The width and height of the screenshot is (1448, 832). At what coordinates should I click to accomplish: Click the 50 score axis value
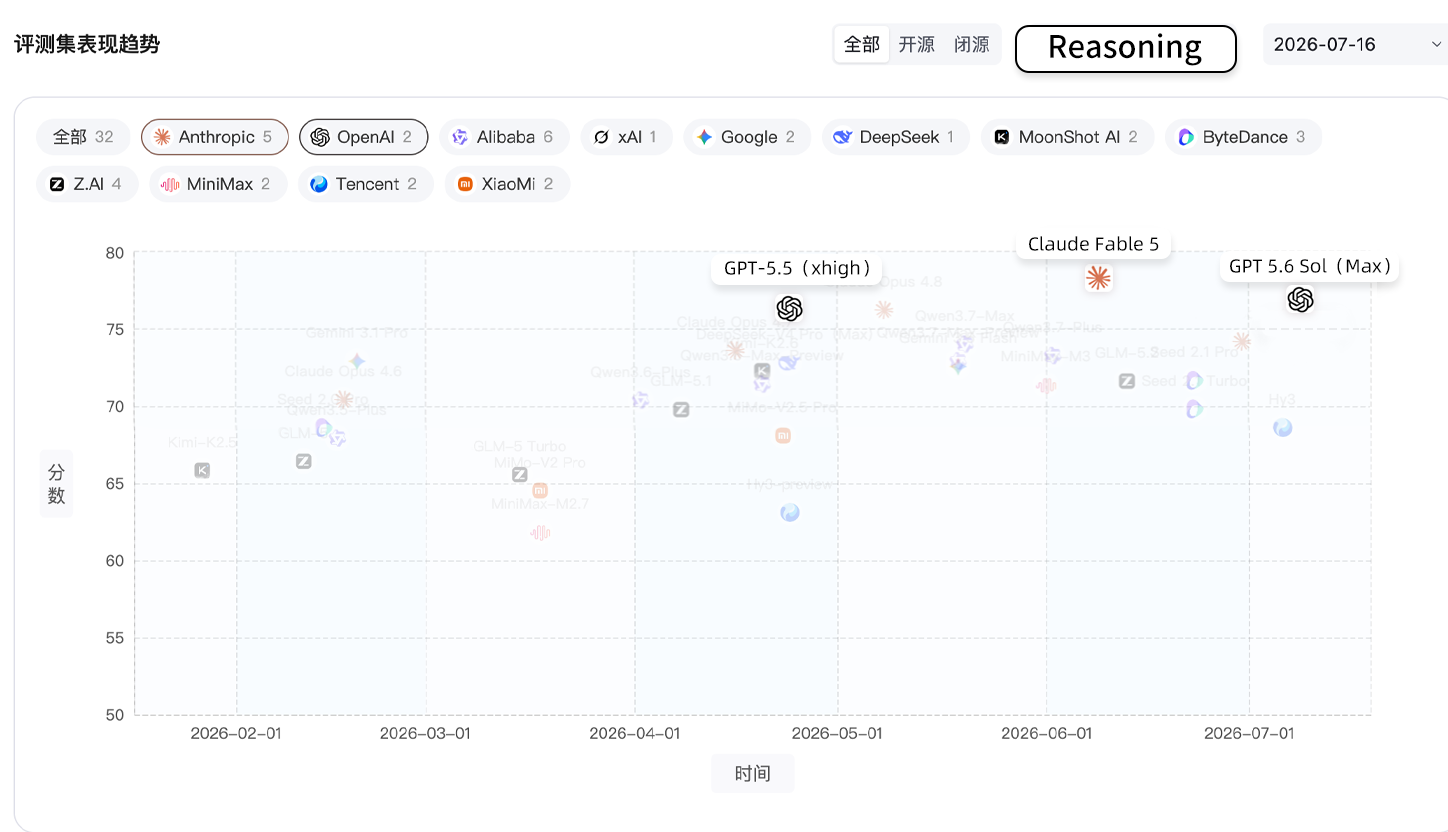[115, 714]
